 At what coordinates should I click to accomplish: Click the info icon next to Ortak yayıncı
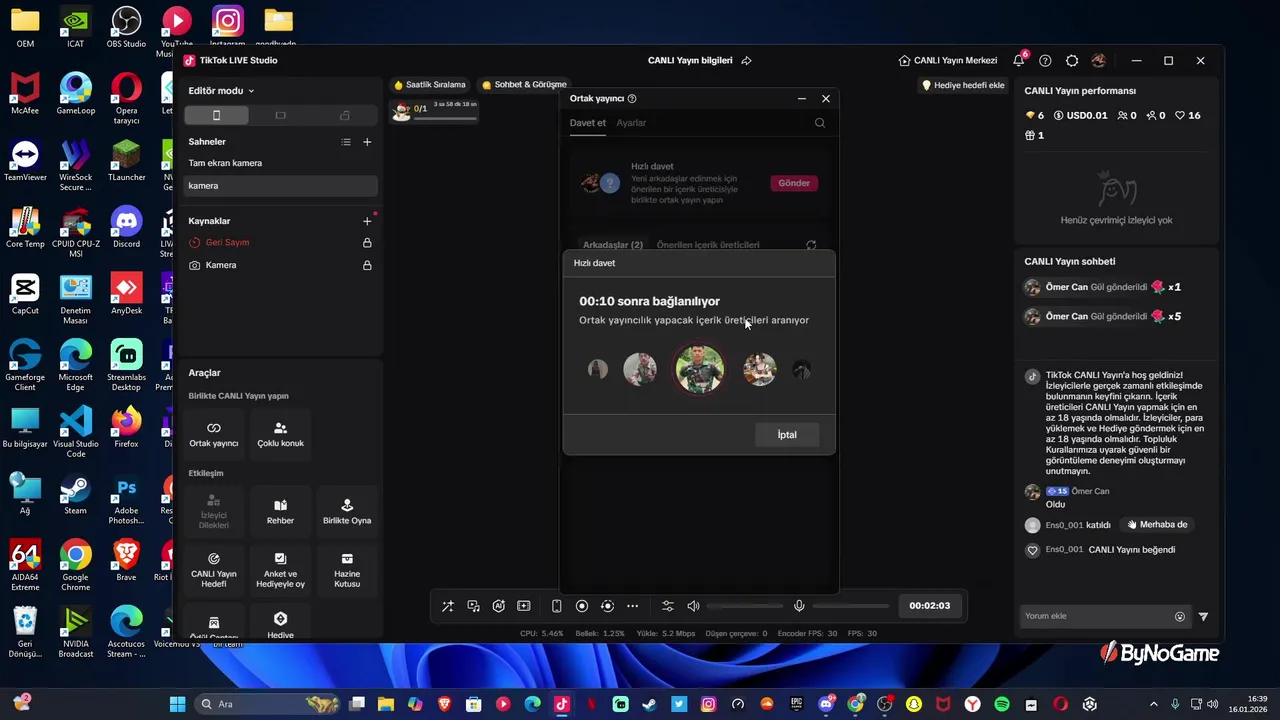[x=632, y=99]
